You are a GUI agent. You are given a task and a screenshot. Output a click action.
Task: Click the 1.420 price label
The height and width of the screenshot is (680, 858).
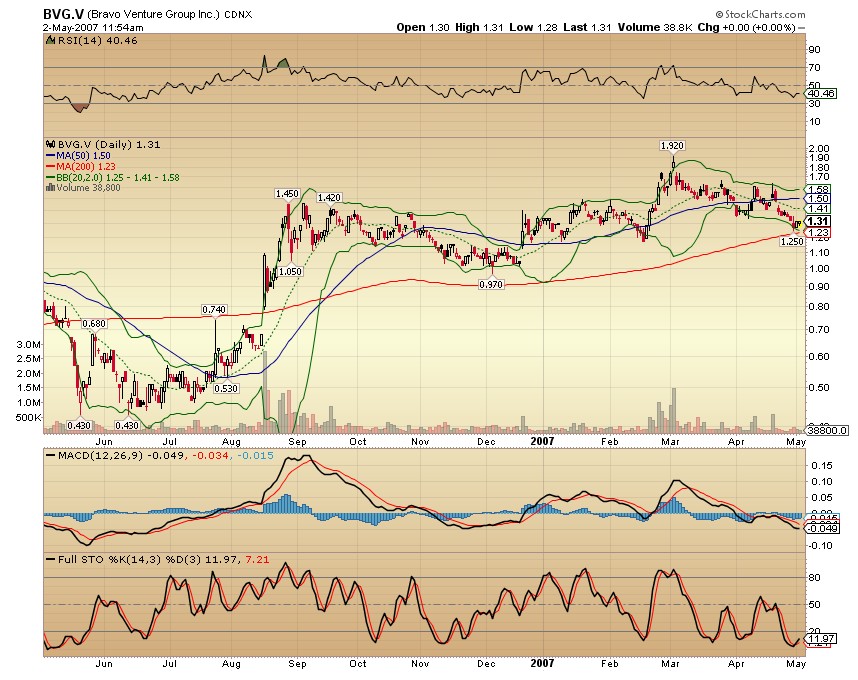pyautogui.click(x=329, y=197)
